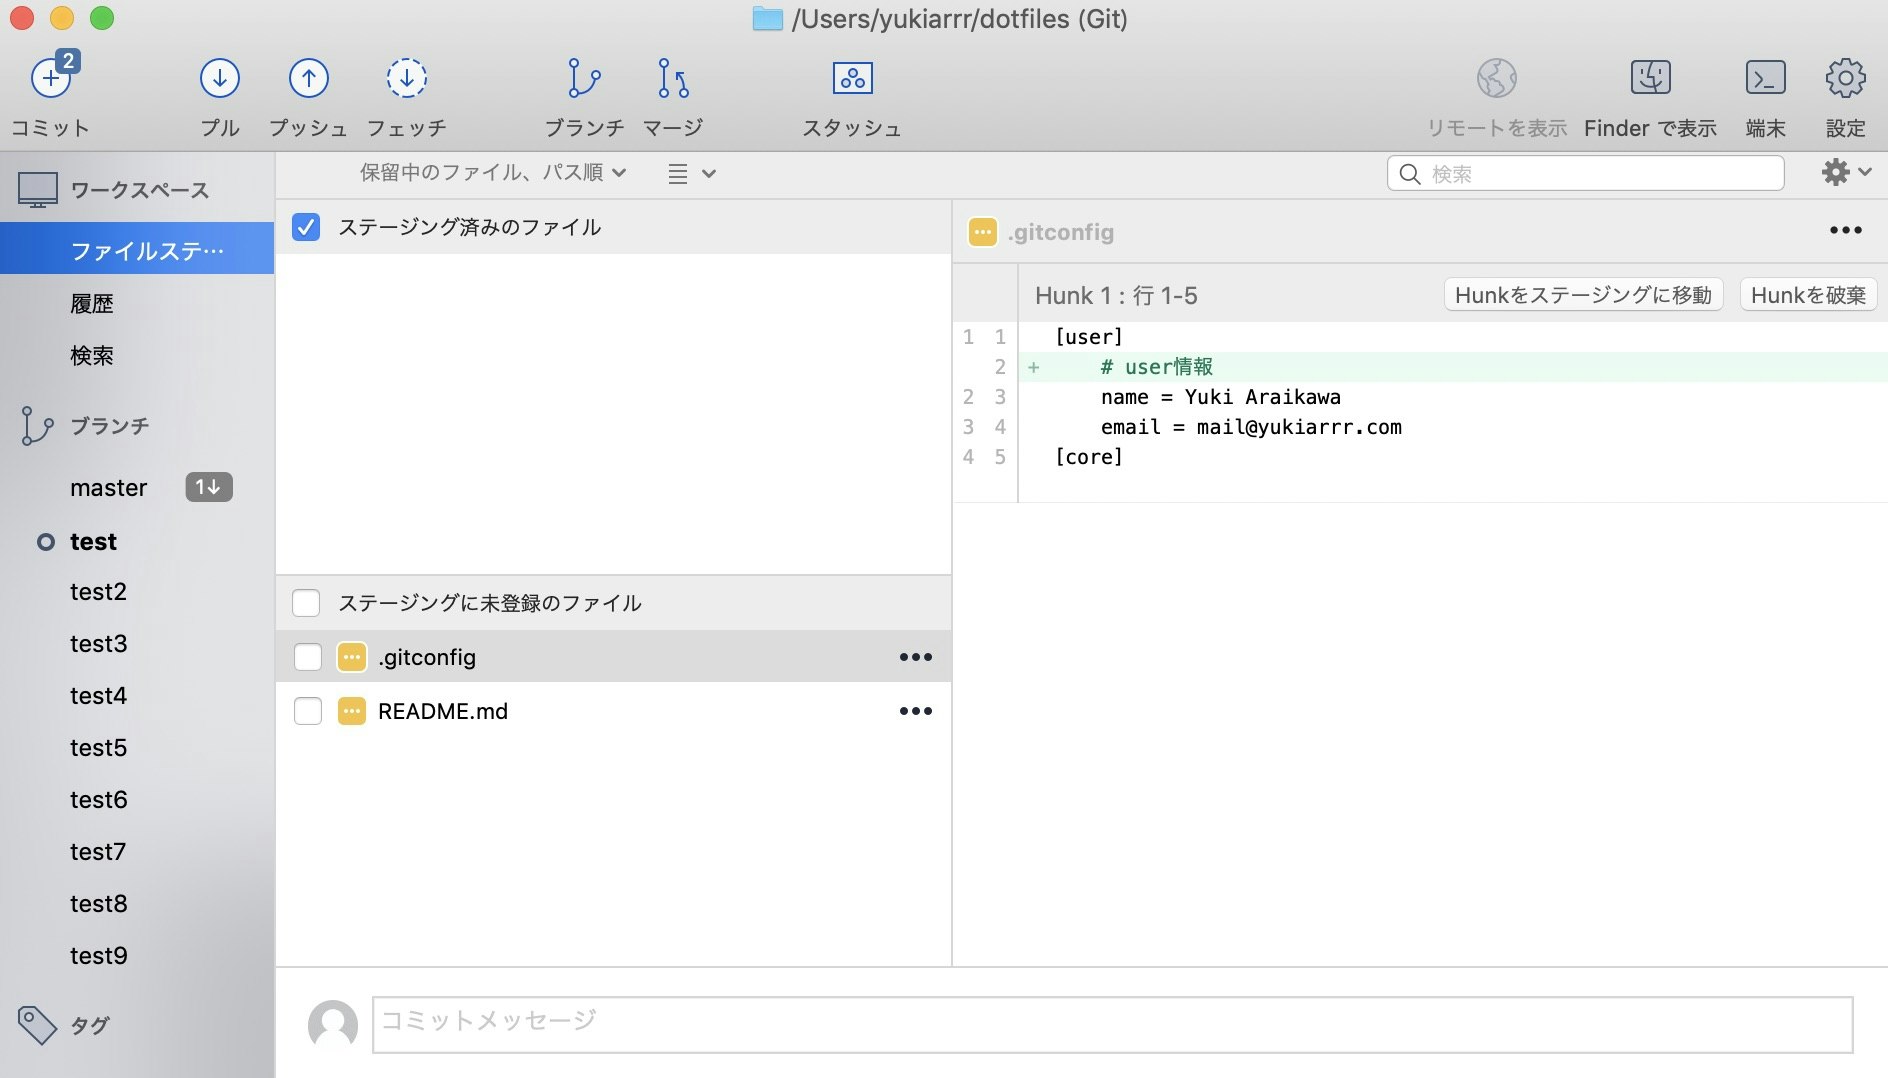
Task: Click the Pull (プル) toolbar icon
Action: coord(220,78)
